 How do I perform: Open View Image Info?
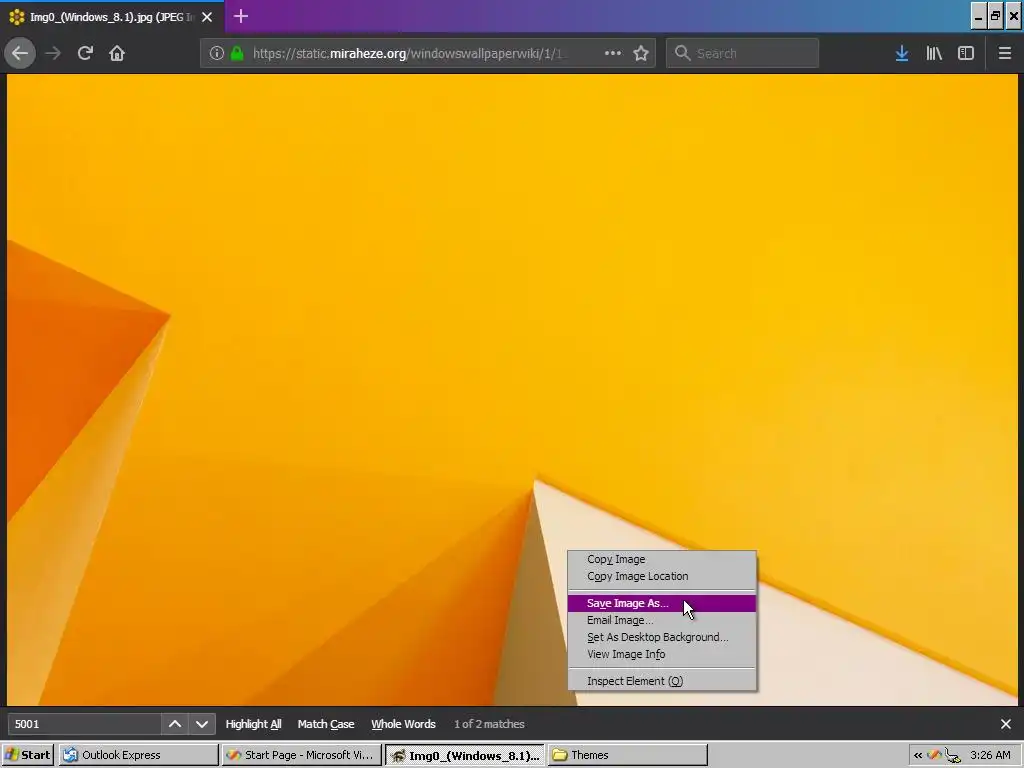pyautogui.click(x=662, y=654)
